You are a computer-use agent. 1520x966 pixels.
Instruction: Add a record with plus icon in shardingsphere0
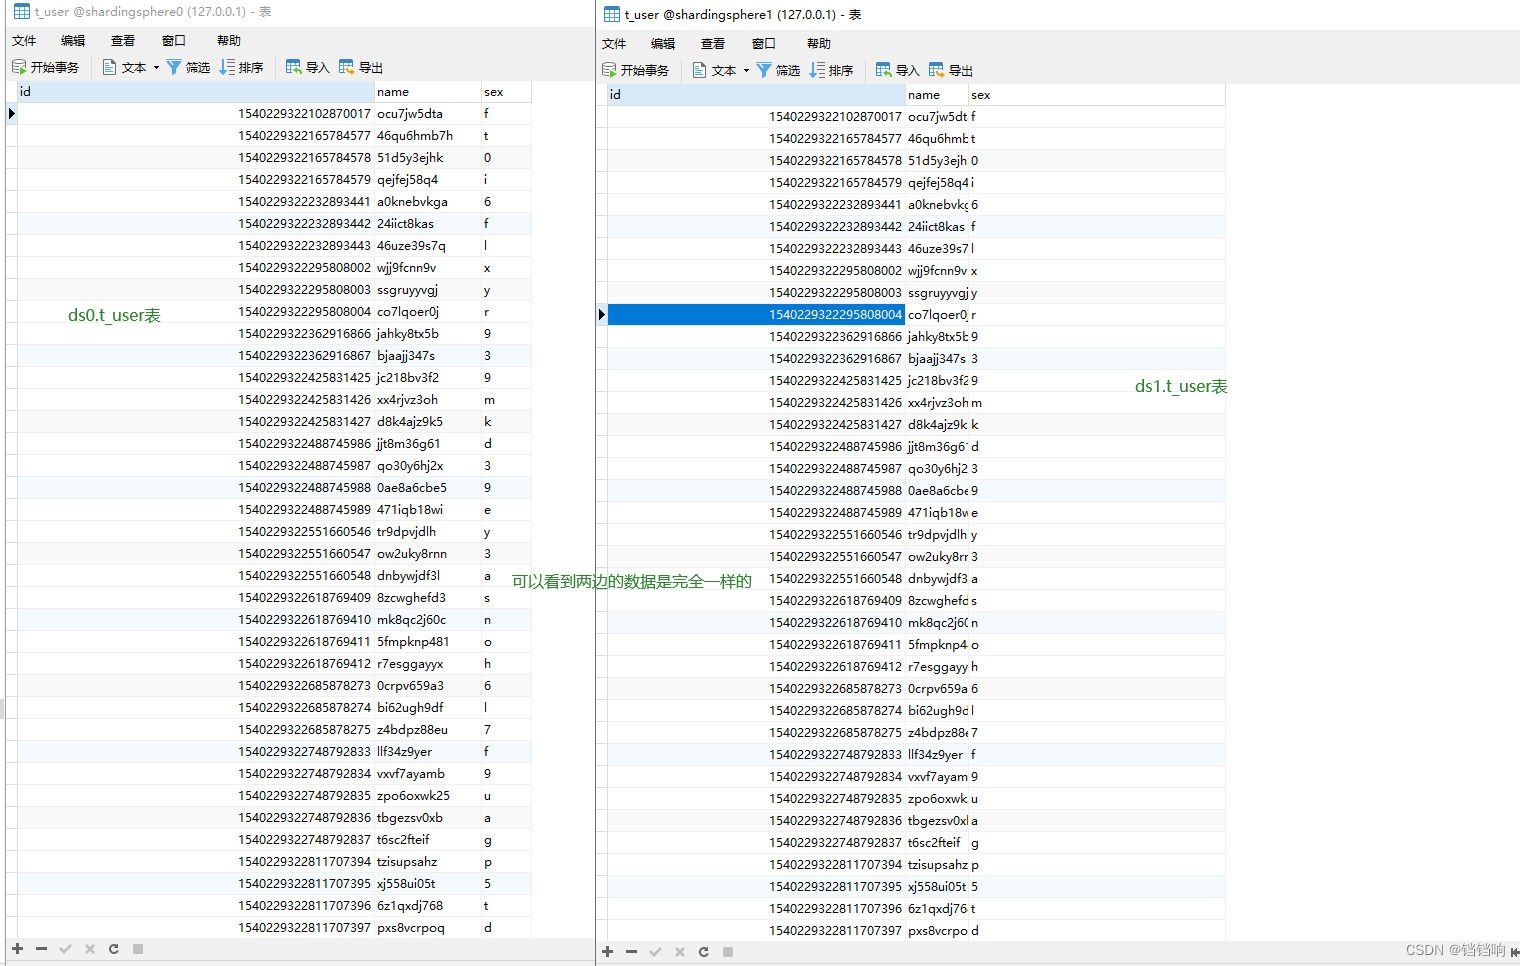pos(17,949)
